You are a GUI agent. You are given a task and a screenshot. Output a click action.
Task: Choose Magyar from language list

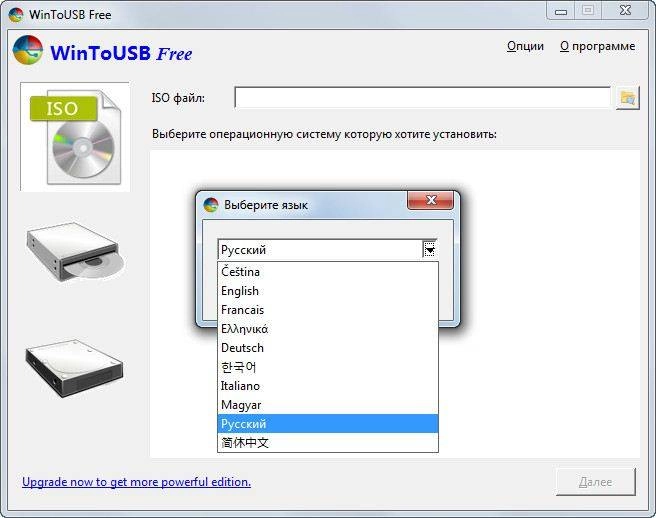(x=328, y=405)
